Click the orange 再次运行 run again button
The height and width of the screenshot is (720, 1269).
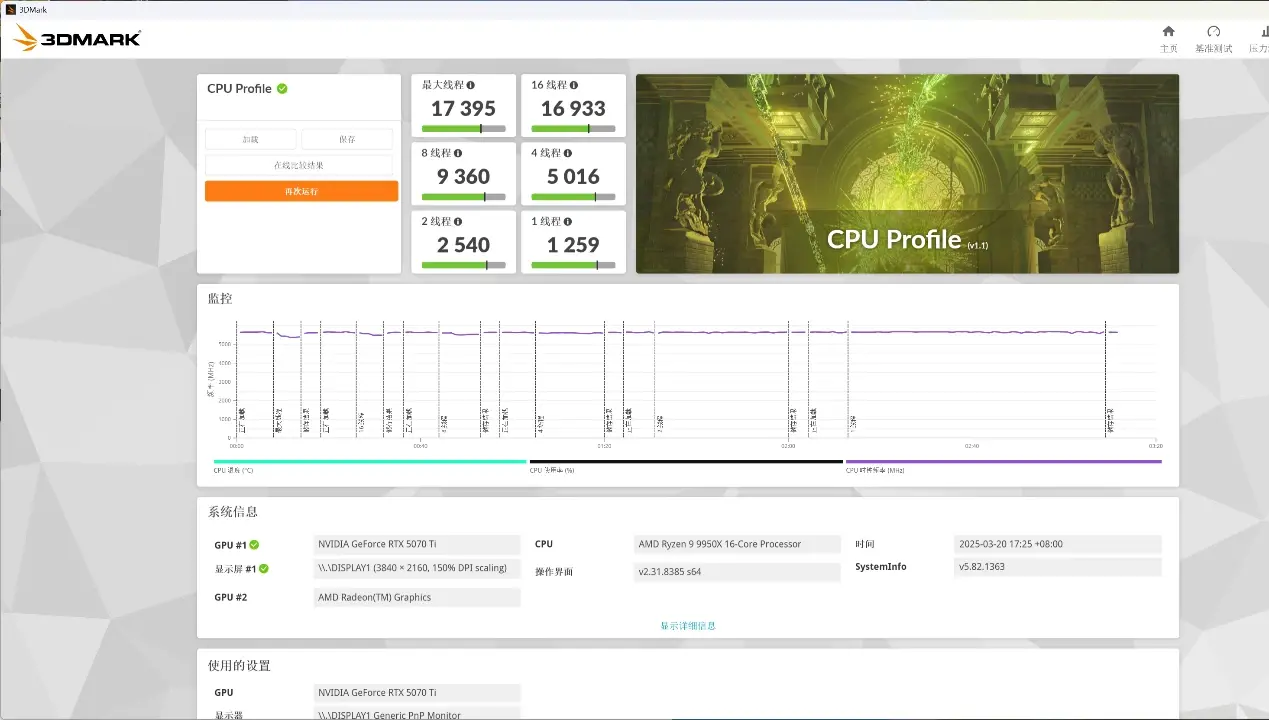click(x=301, y=191)
